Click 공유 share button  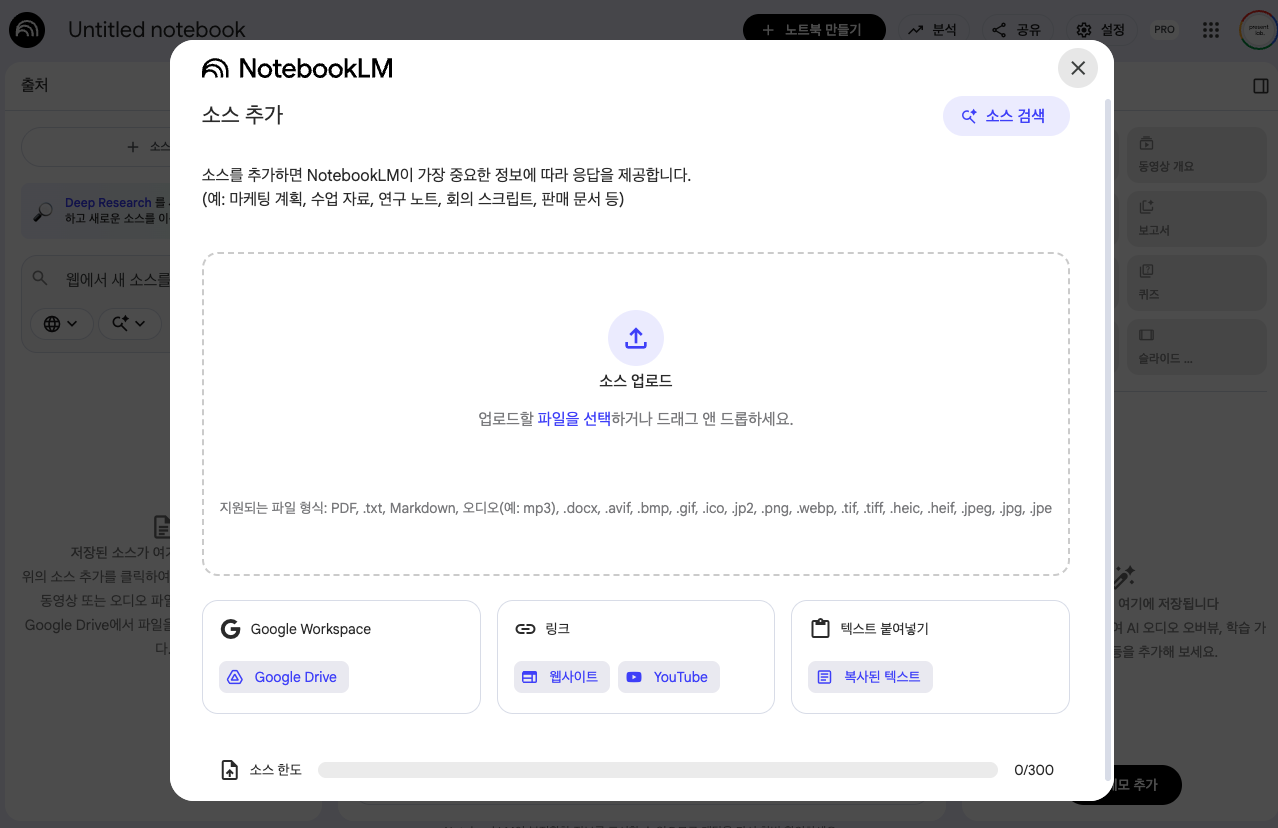point(1016,30)
